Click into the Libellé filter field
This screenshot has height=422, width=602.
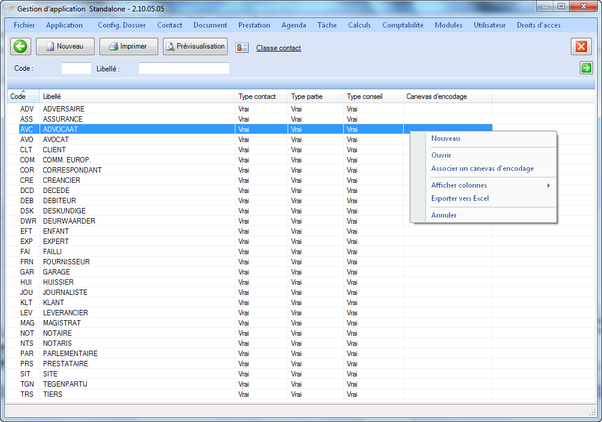coord(183,69)
